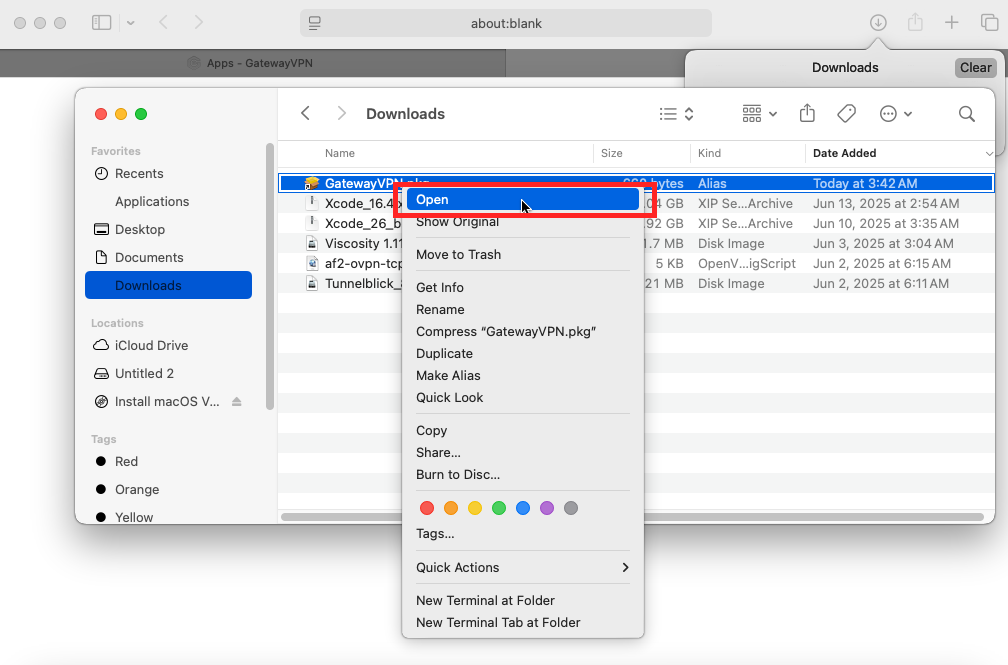Open Safari sidebar options chevron

(x=130, y=23)
